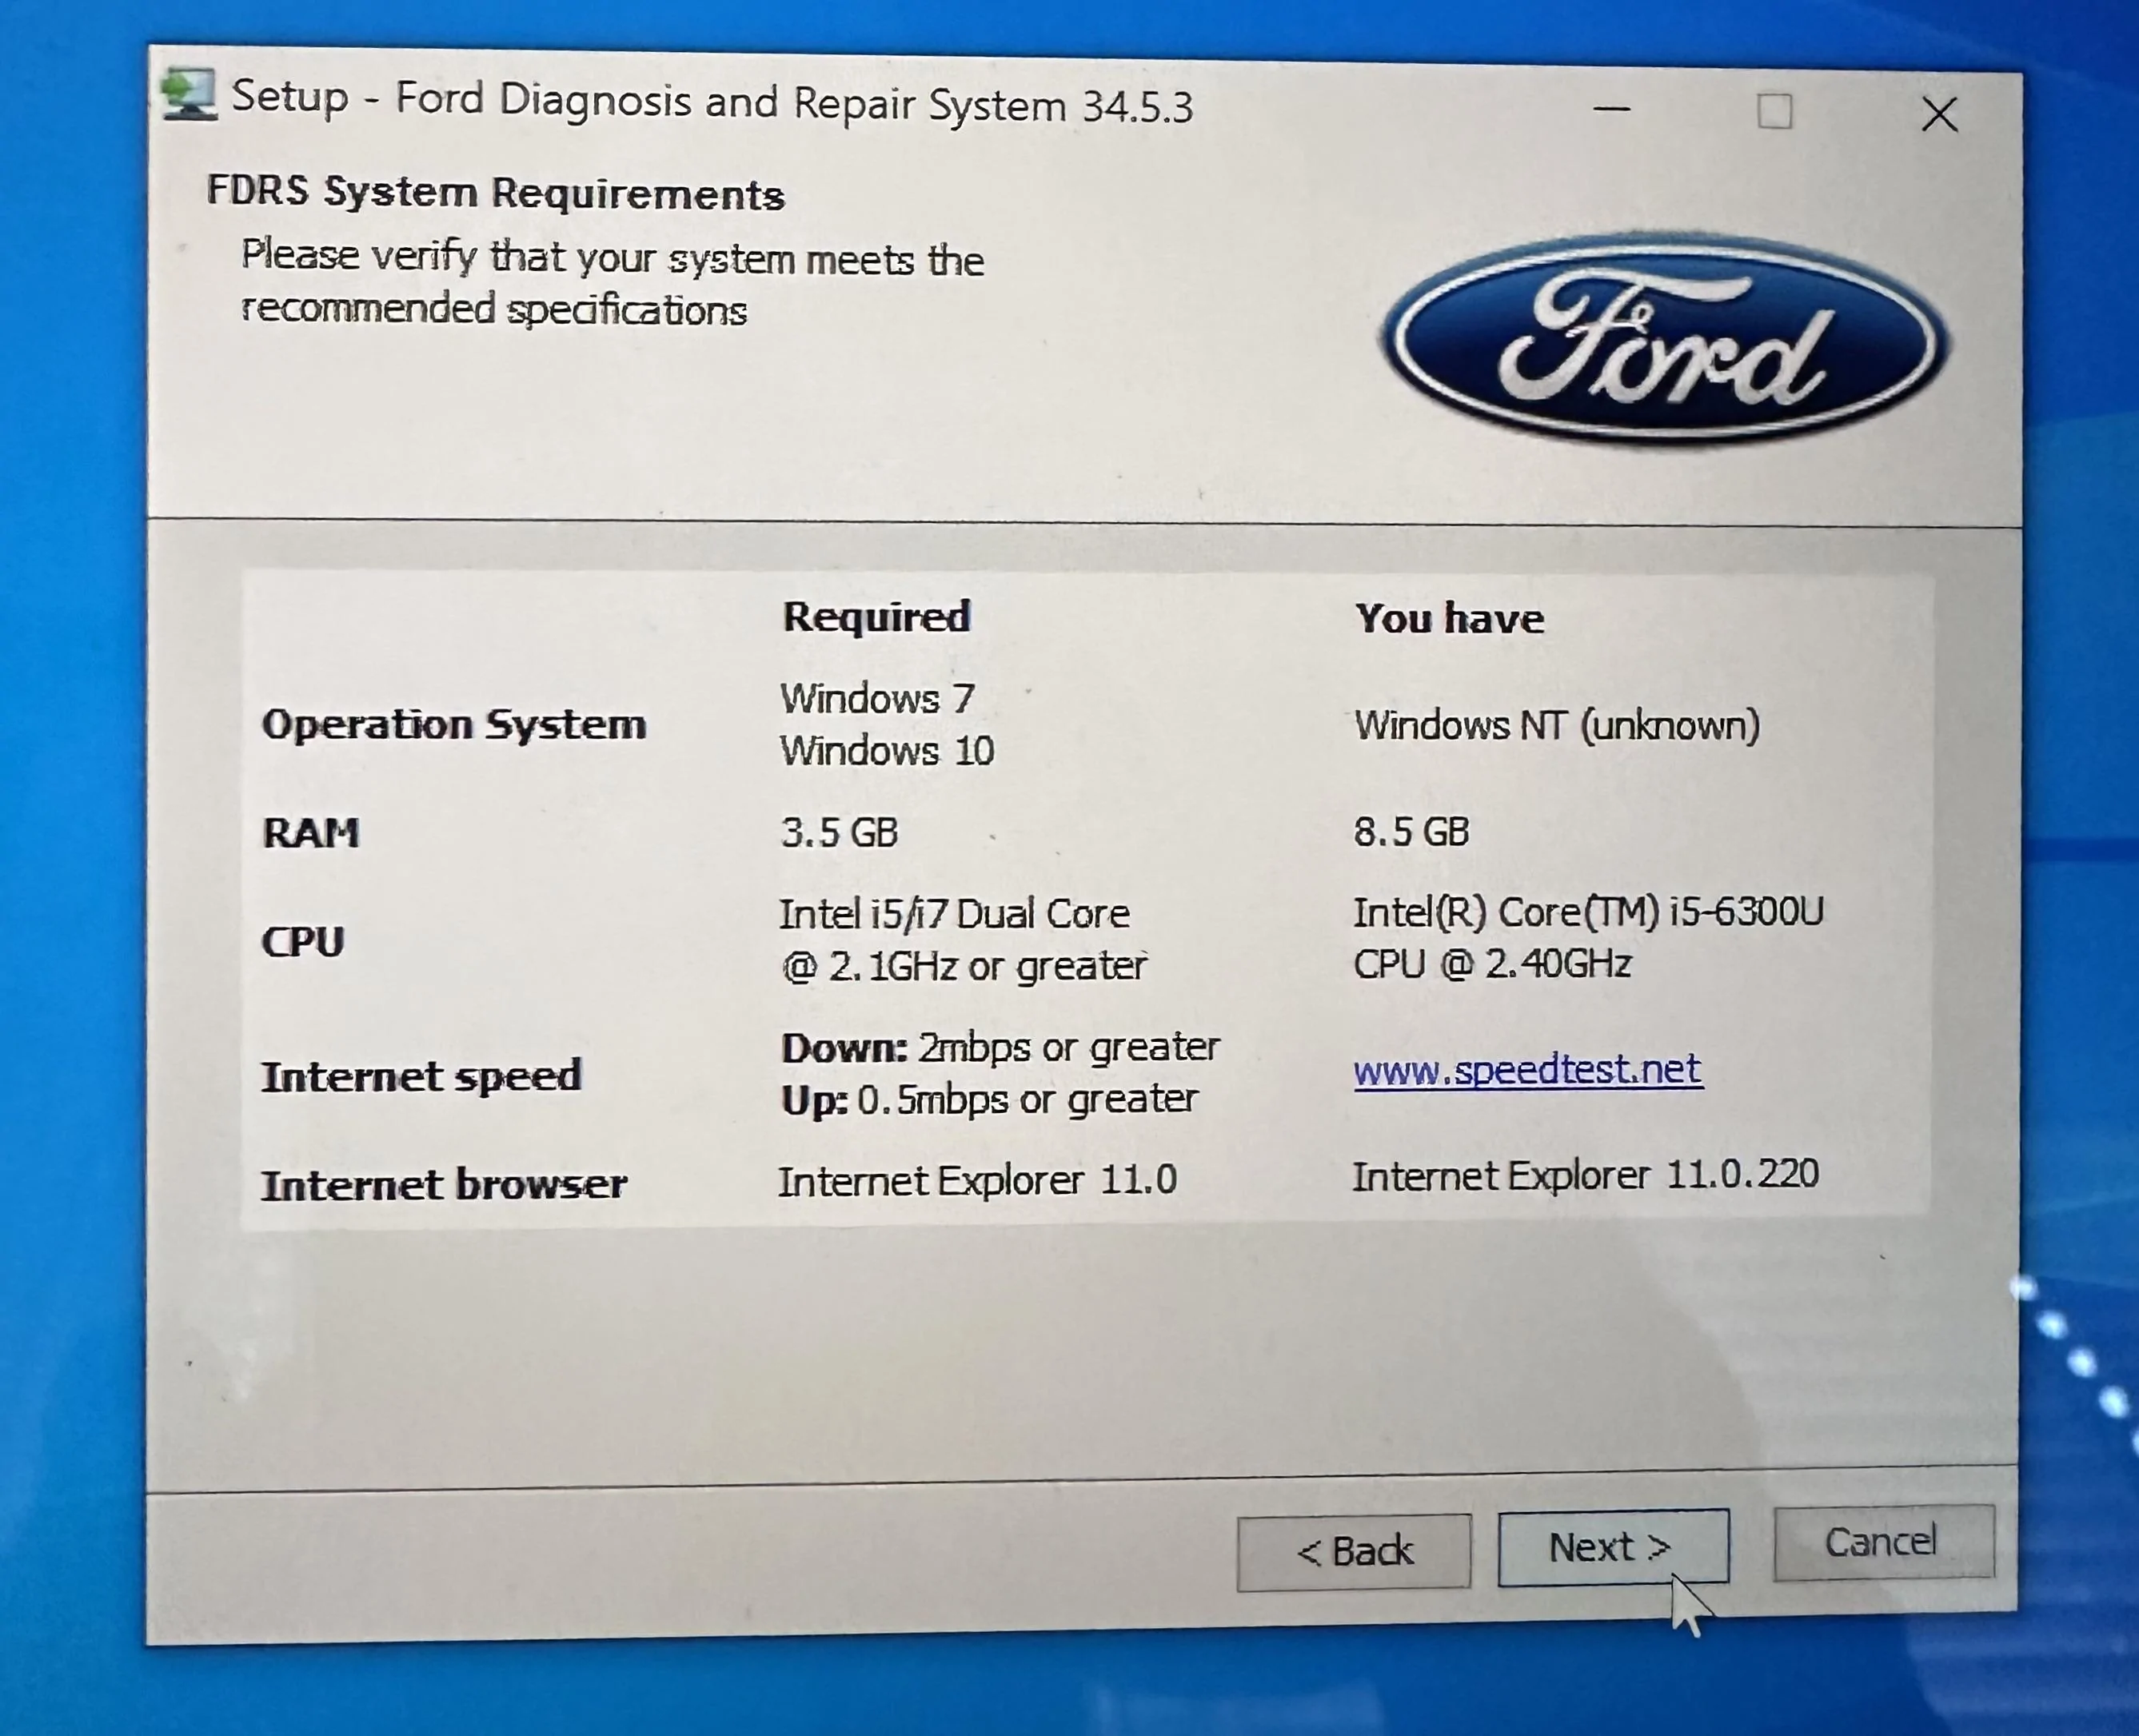Select the CPU row label
Screen dimensions: 2139x1736
pos(302,942)
